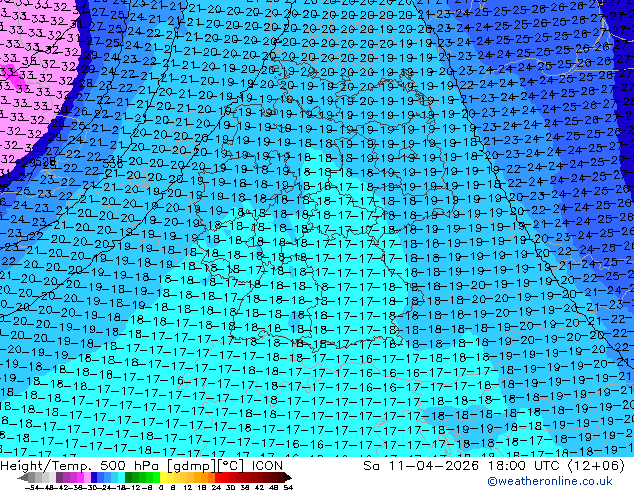634x490 pixels.
Task: Pick the magenta legend swatch
Action: pos(80,477)
